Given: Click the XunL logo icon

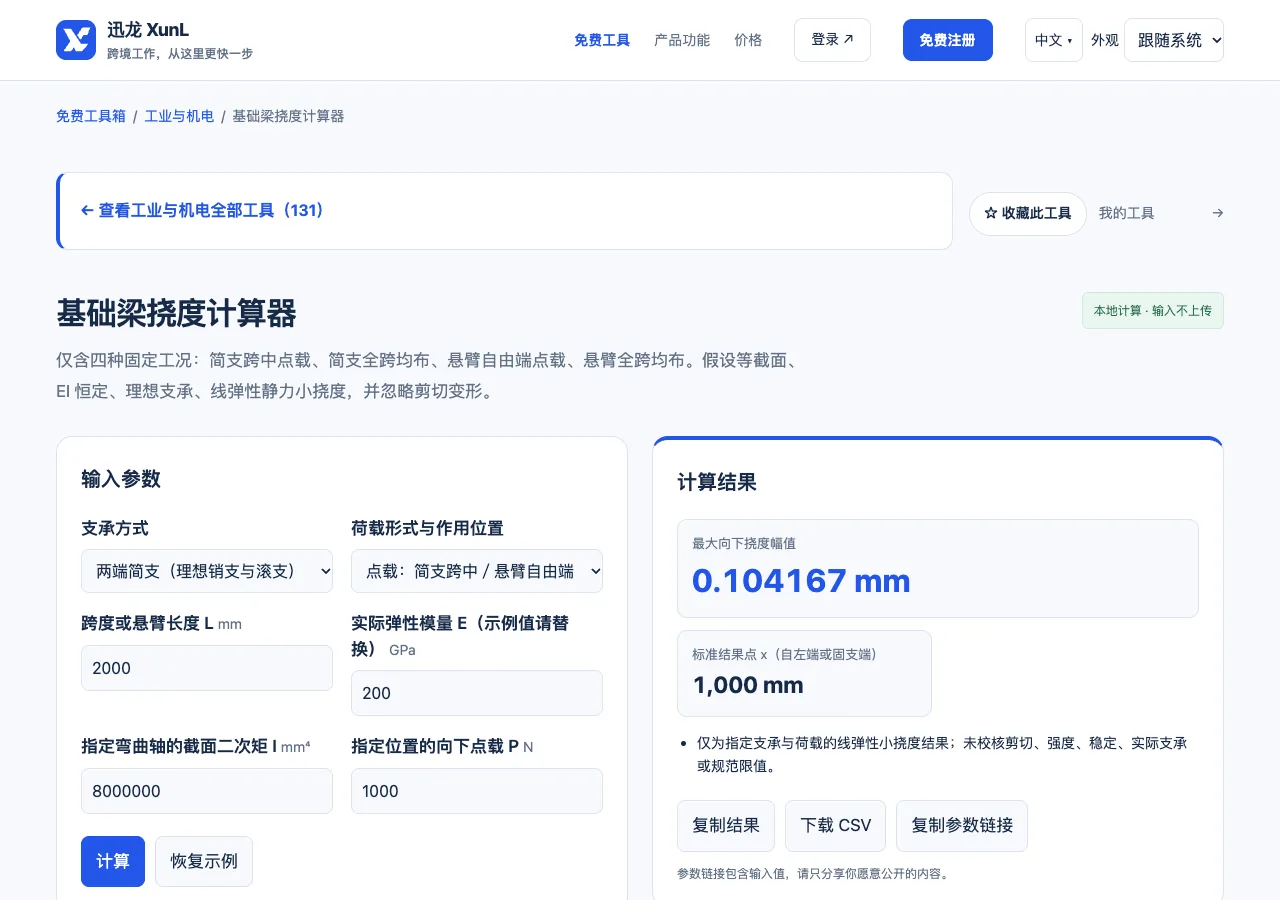Looking at the screenshot, I should coord(76,40).
